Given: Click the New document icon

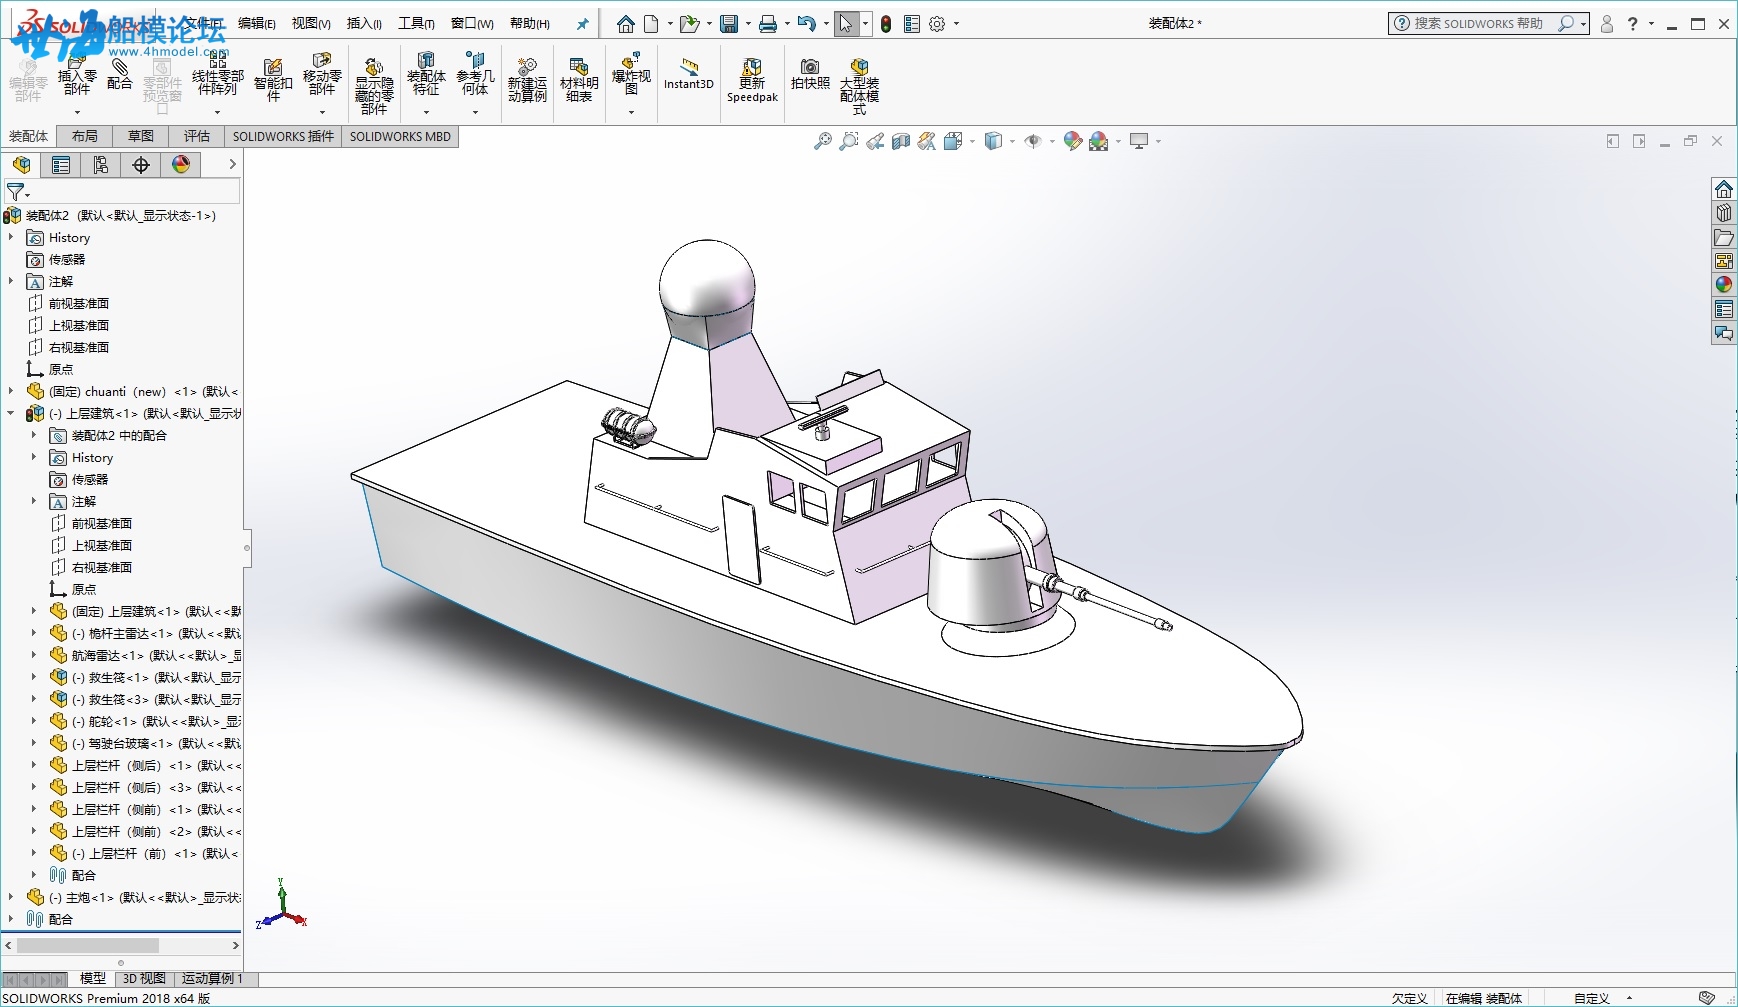Looking at the screenshot, I should 651,24.
